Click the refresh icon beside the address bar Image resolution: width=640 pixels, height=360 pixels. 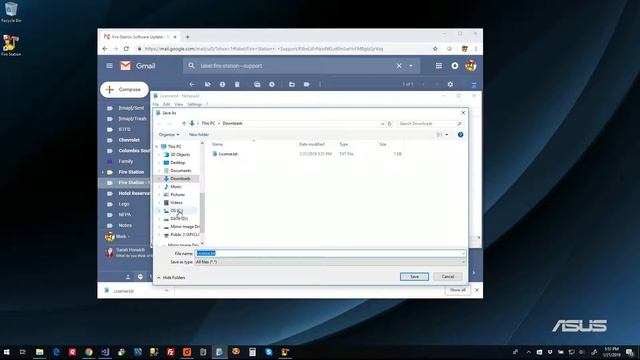click(389, 124)
